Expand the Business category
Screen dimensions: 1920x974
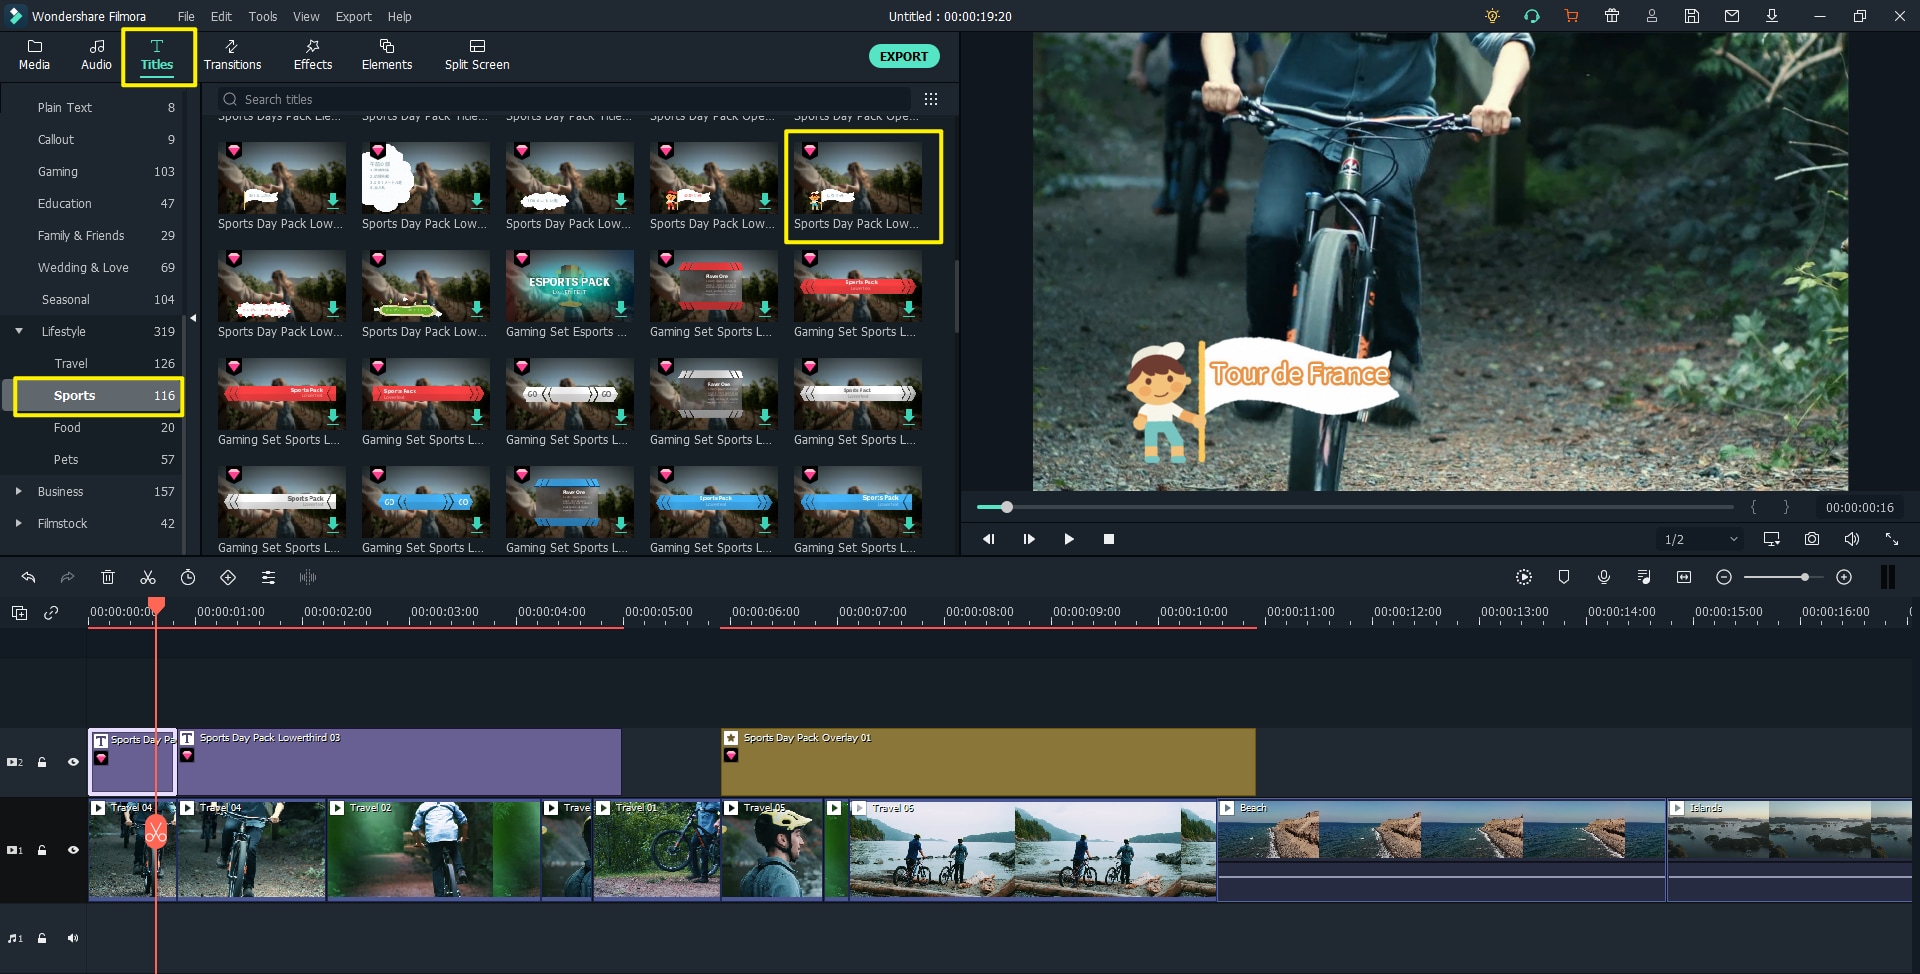tap(18, 491)
